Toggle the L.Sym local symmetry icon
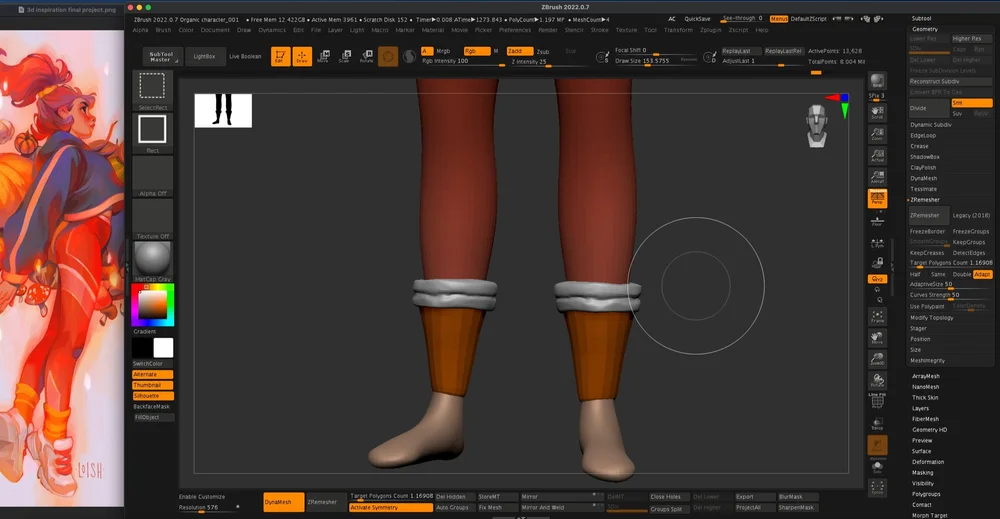 878,244
